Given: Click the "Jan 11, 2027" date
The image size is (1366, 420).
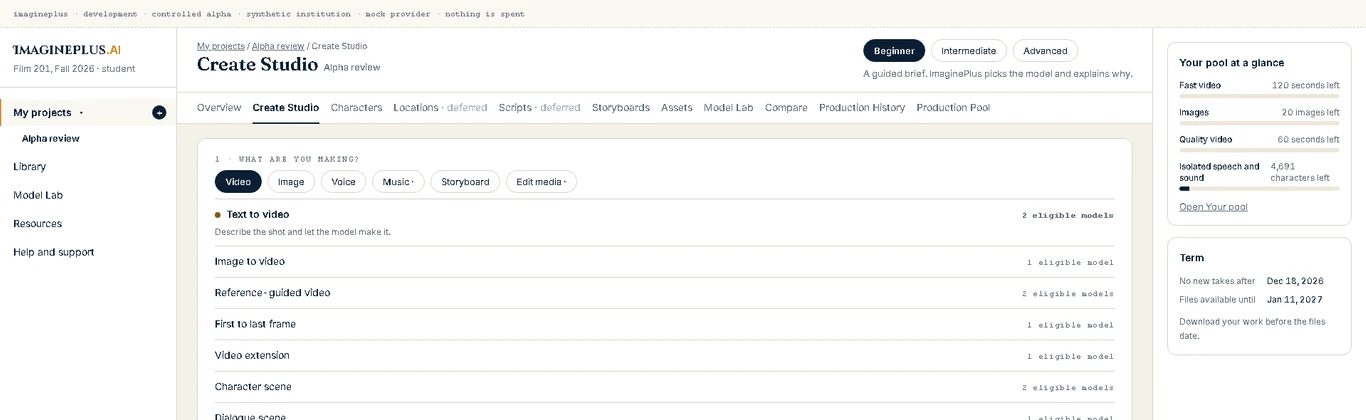Looking at the screenshot, I should [x=1294, y=299].
